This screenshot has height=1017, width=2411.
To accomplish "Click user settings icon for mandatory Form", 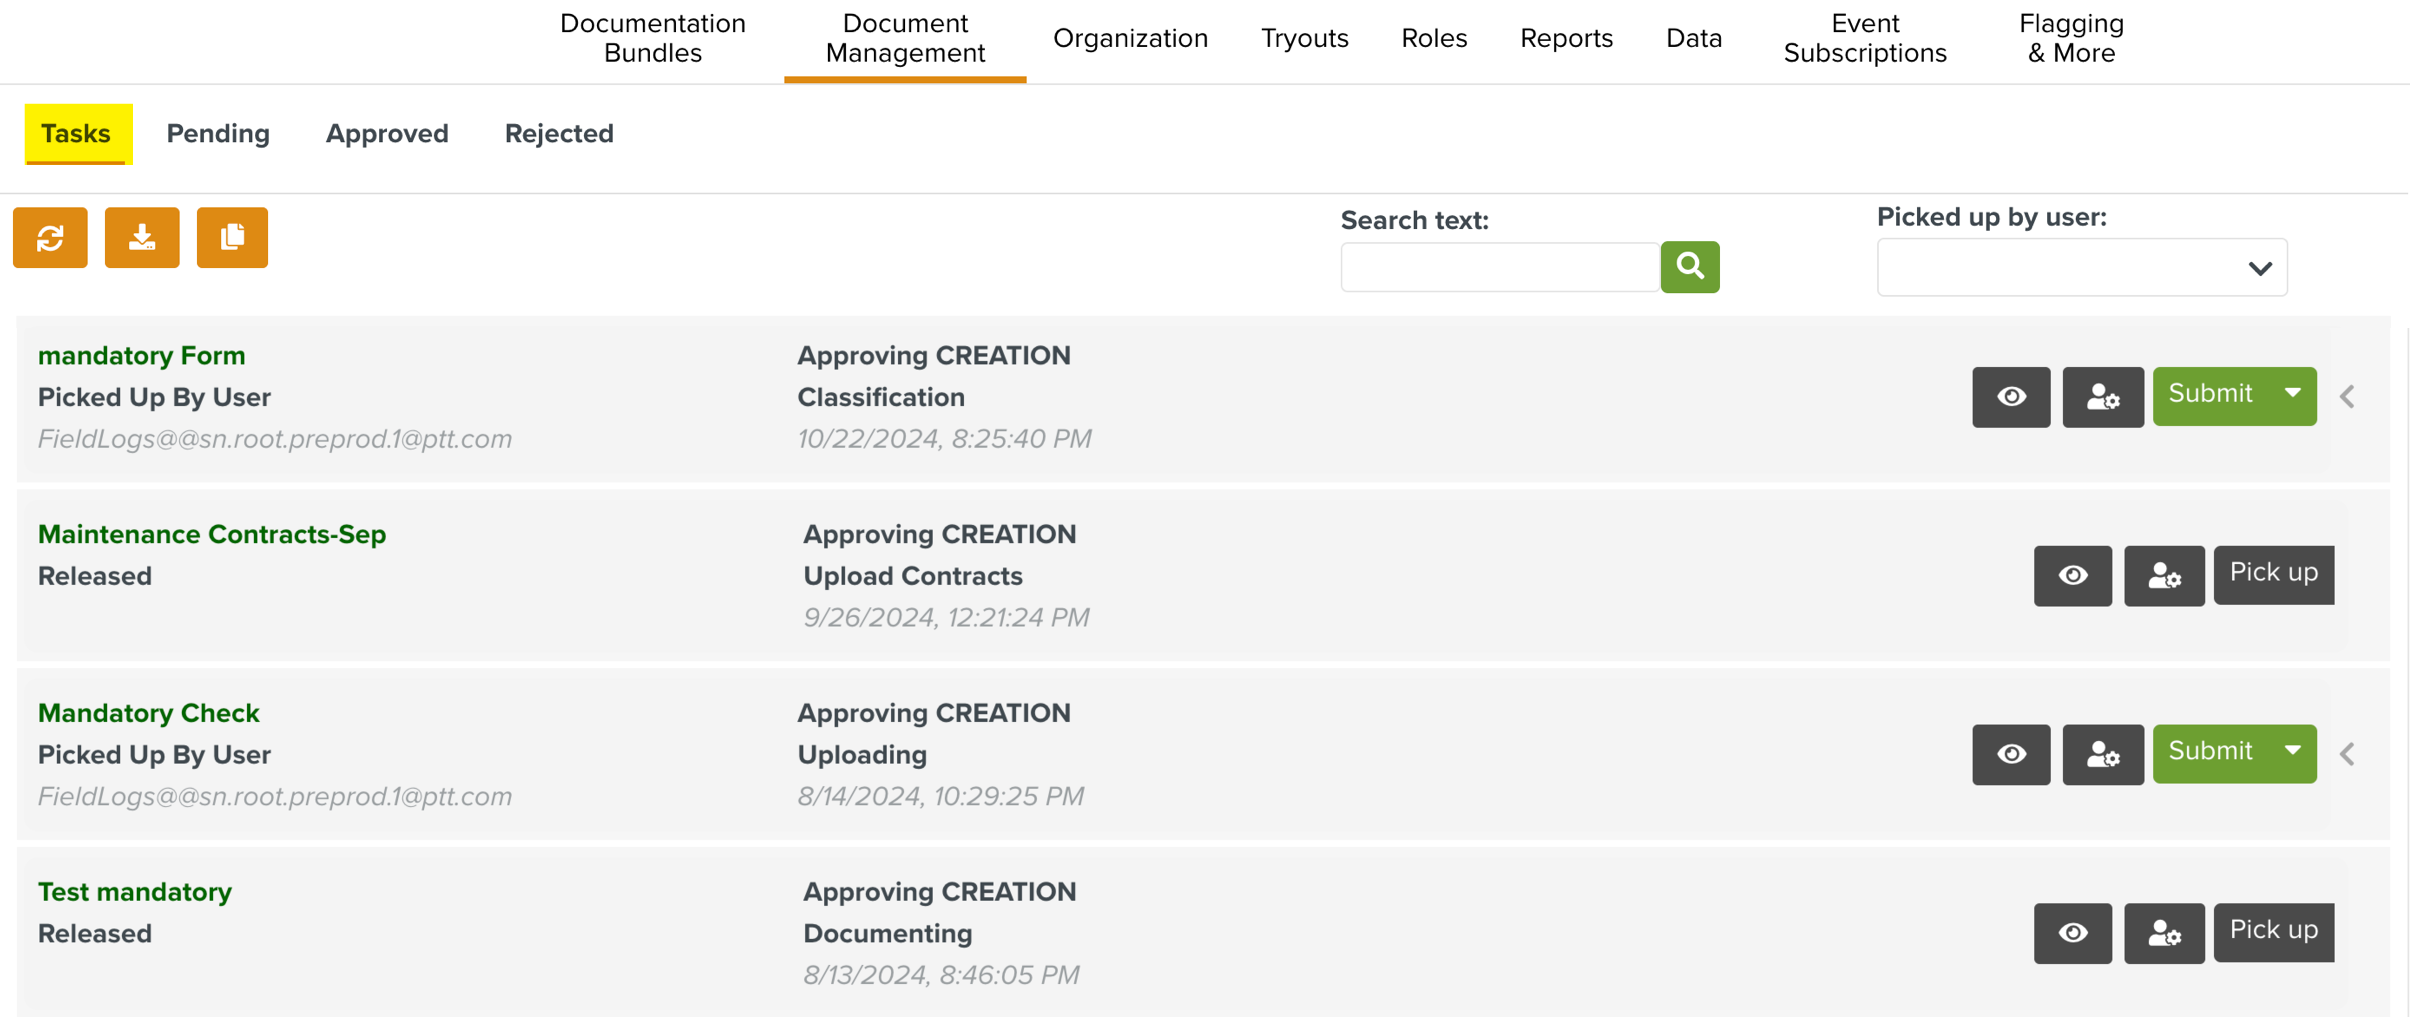I will tap(2102, 397).
